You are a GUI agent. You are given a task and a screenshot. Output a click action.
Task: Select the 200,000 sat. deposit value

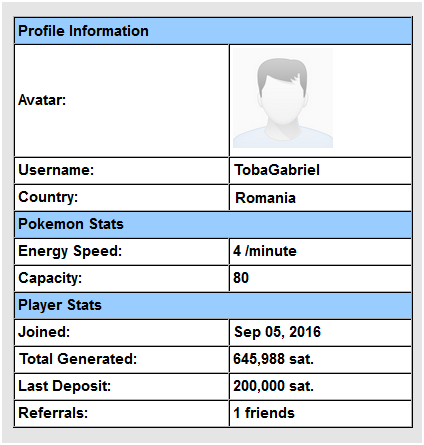click(x=273, y=386)
